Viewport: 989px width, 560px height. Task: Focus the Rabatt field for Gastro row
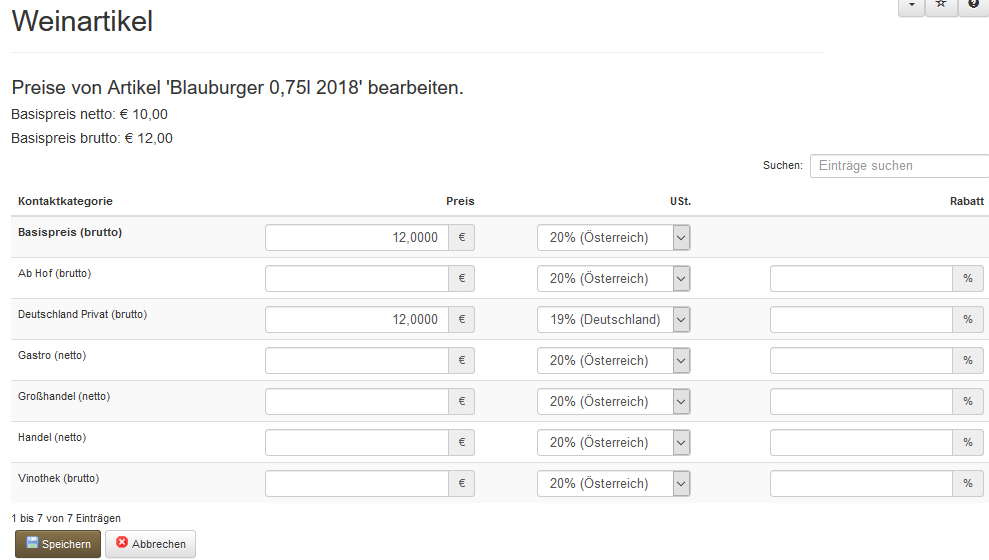tap(861, 361)
